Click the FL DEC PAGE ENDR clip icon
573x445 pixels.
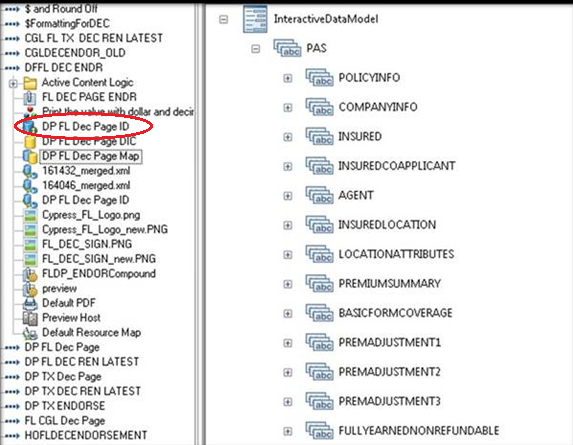point(30,98)
